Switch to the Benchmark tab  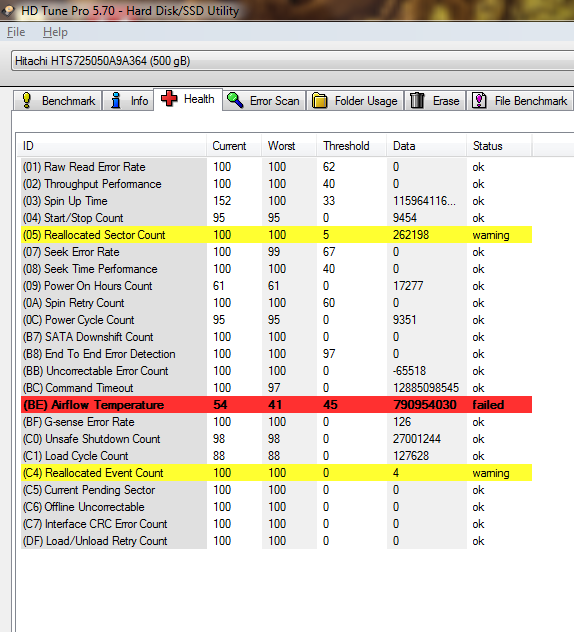click(57, 100)
